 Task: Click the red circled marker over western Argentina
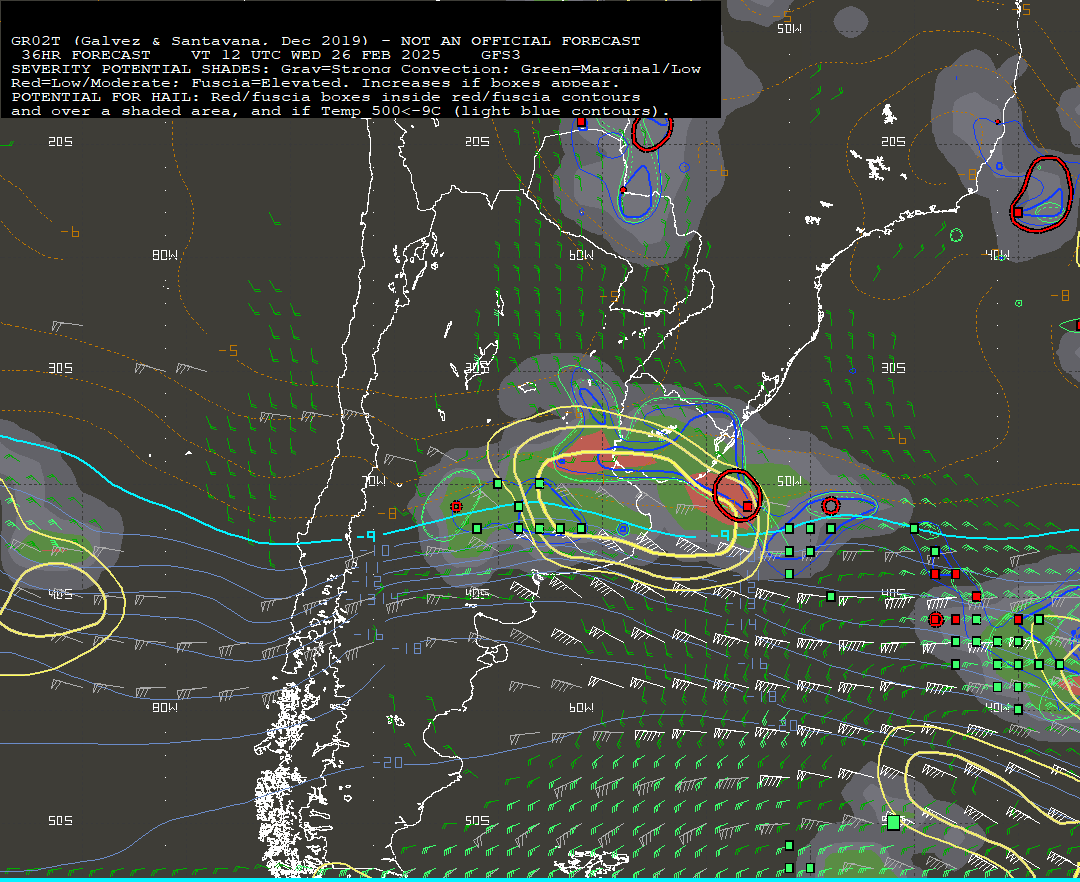point(455,507)
